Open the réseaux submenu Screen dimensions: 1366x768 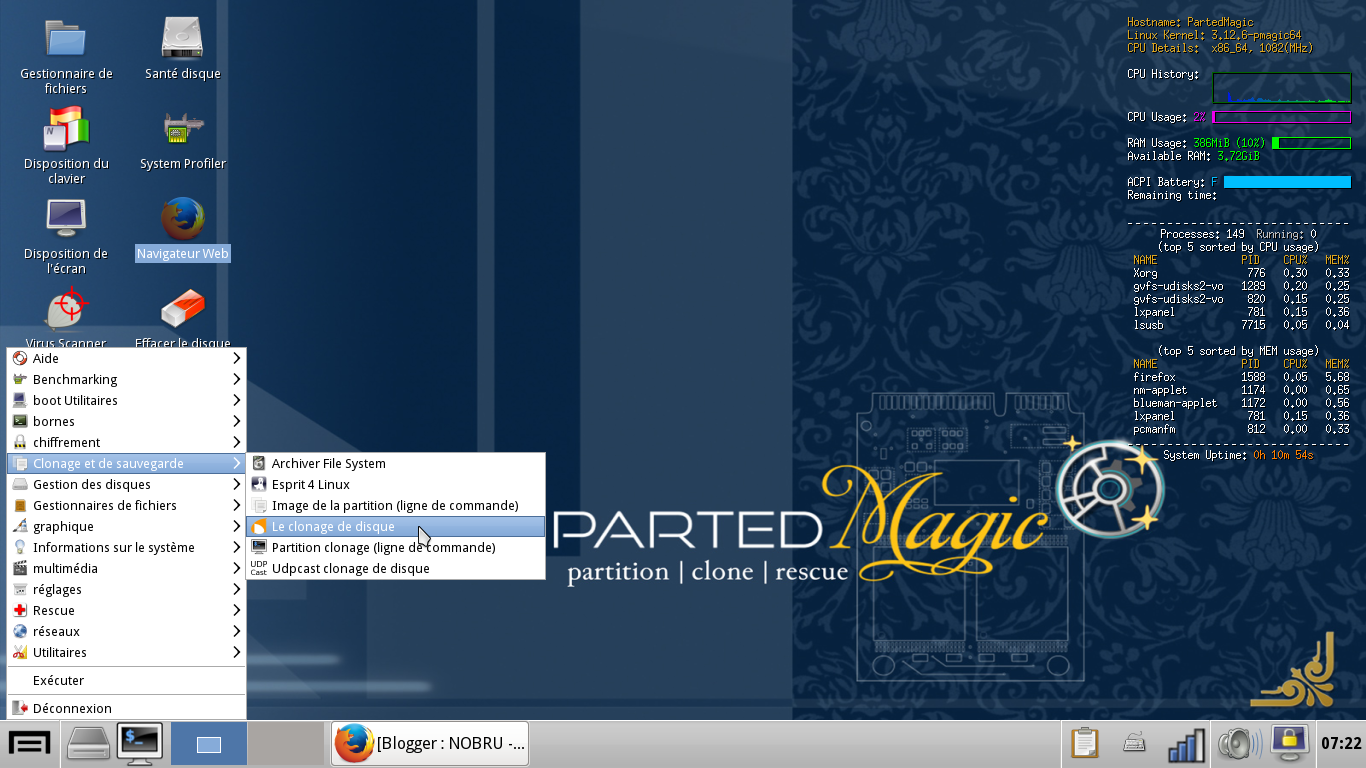pos(126,631)
